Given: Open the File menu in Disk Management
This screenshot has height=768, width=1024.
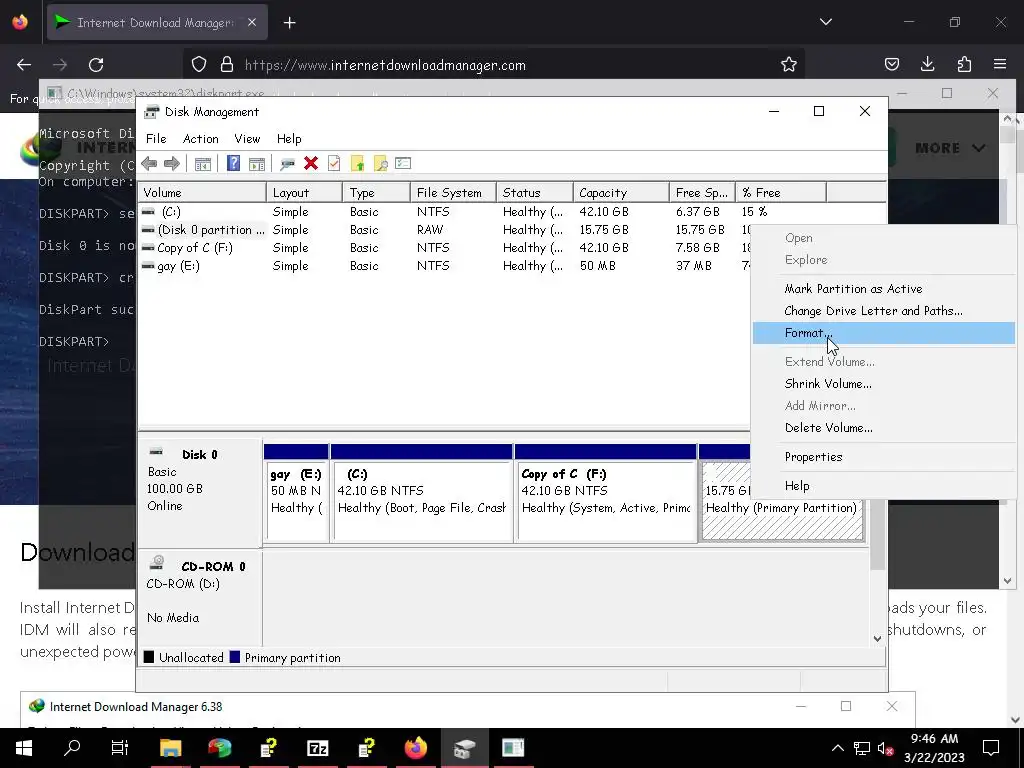Looking at the screenshot, I should click(156, 138).
